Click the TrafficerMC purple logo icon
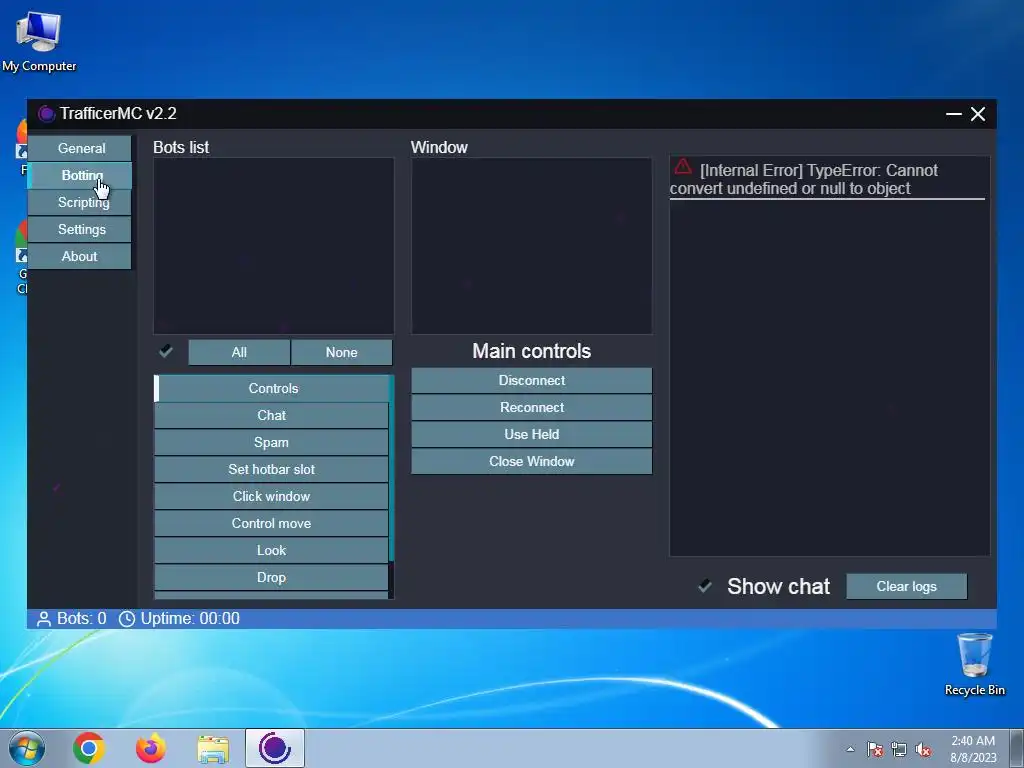The height and width of the screenshot is (768, 1024). pos(46,114)
